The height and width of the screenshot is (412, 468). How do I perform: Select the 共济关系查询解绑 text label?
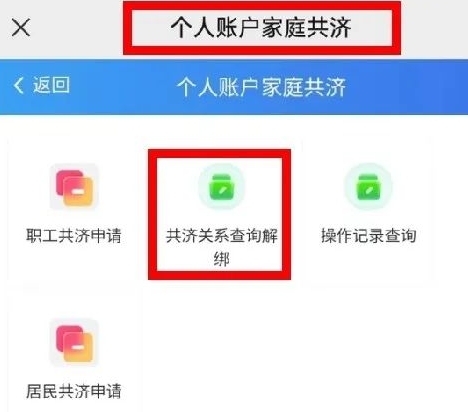point(222,247)
